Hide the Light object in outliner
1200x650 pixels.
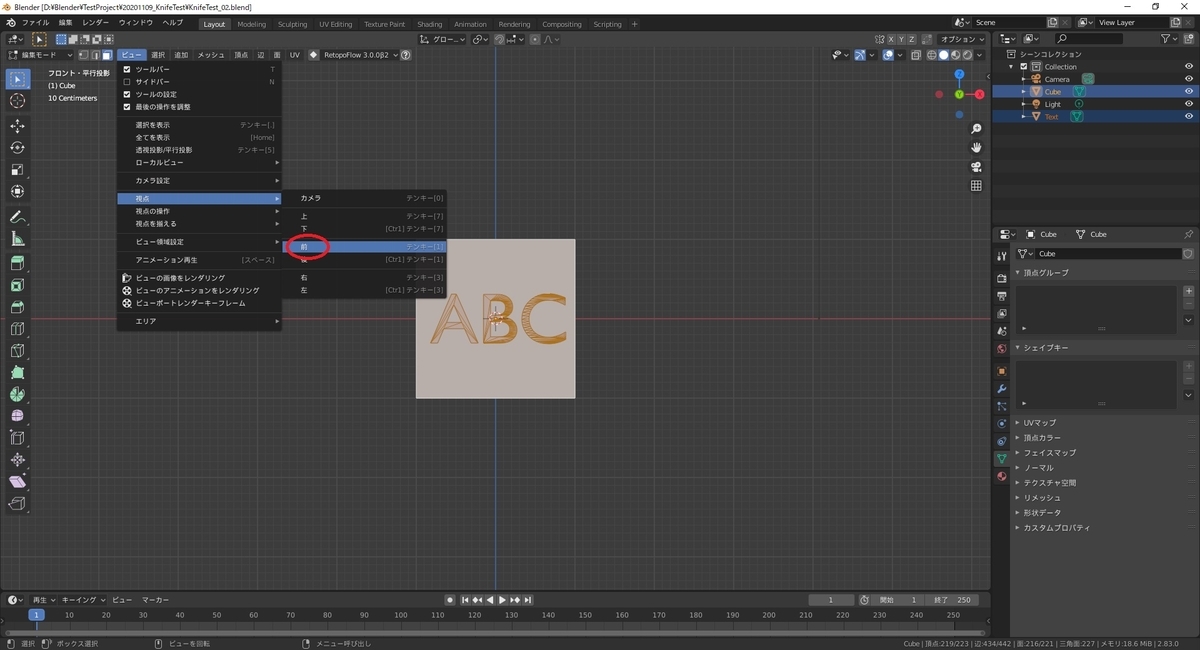tap(1189, 104)
